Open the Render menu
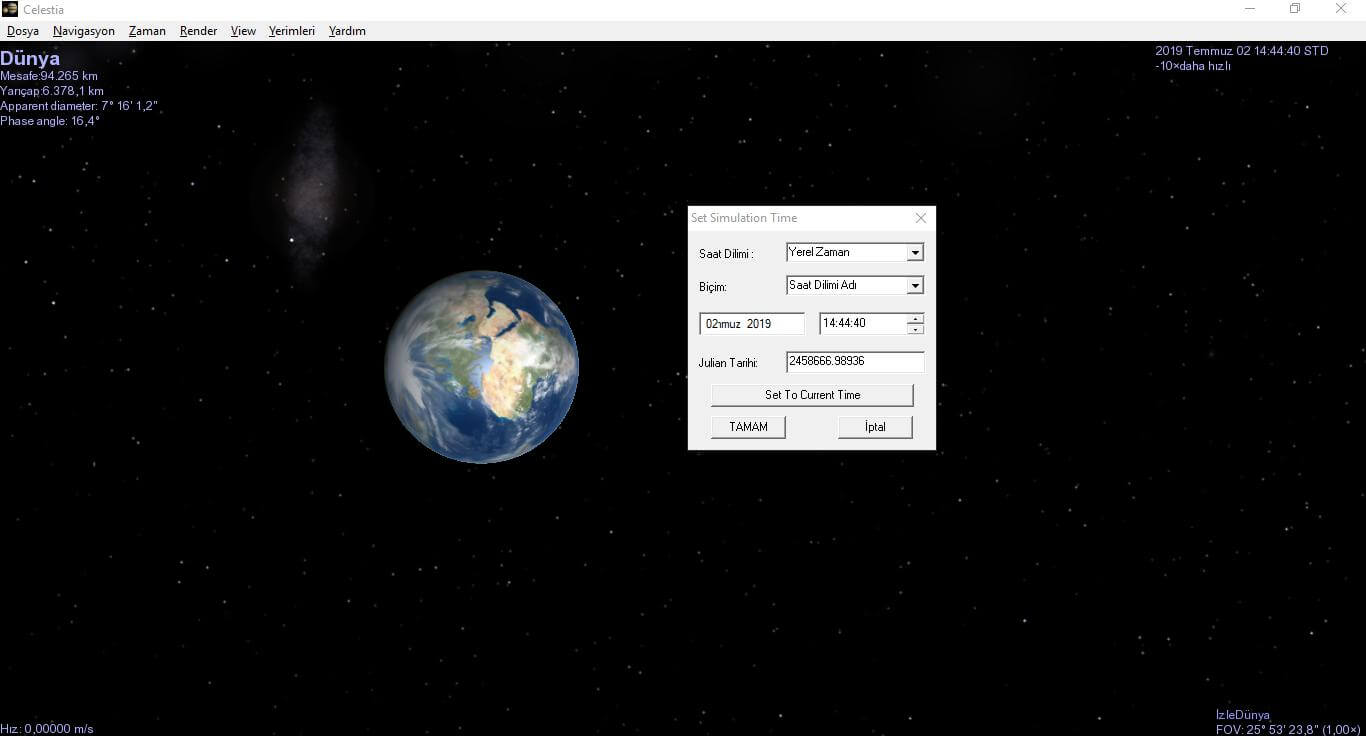Screen dimensions: 1366x736 click(x=198, y=31)
